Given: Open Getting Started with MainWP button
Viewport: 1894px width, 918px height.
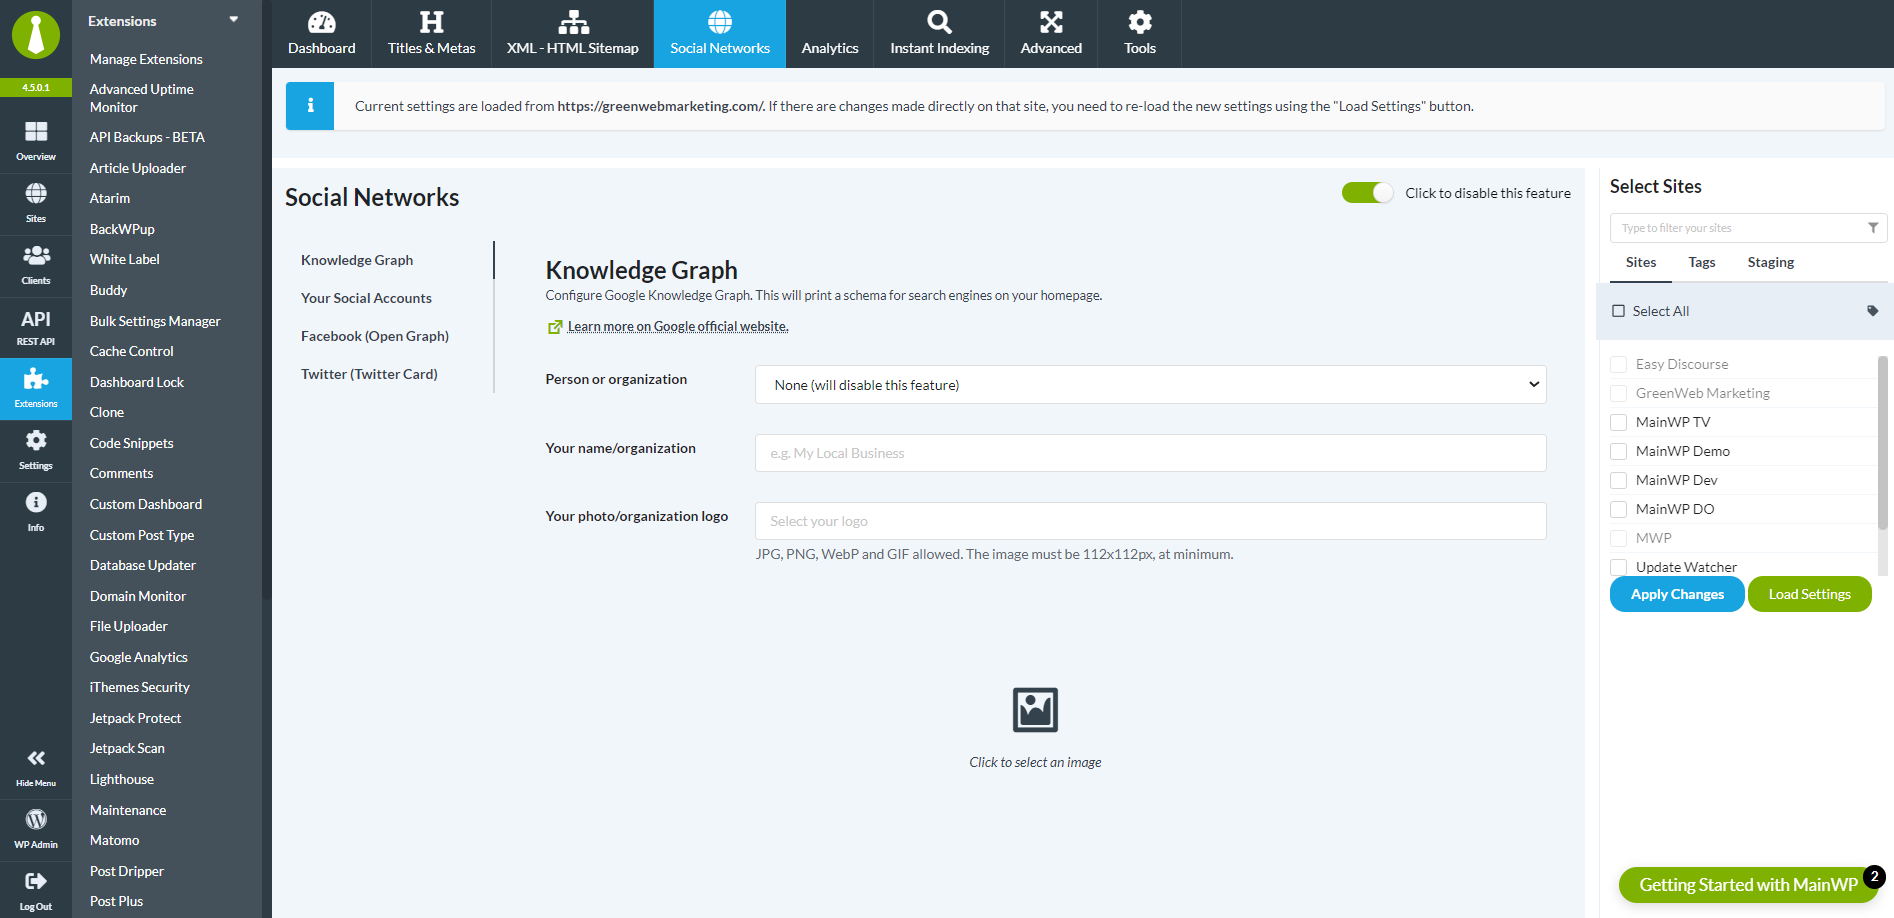Looking at the screenshot, I should click(1748, 885).
